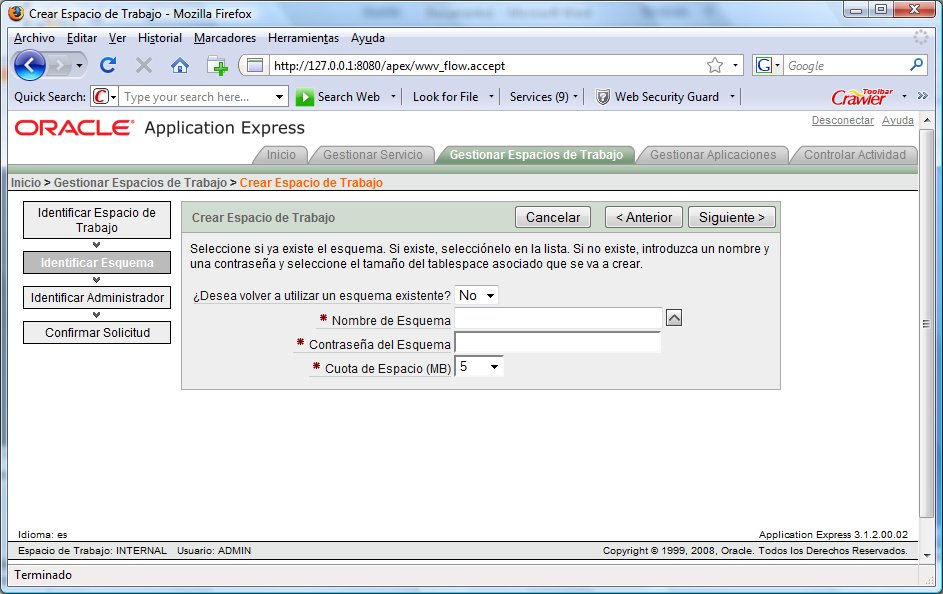The height and width of the screenshot is (594, 943).
Task: Click Look for File in the toolbar
Action: pos(445,97)
